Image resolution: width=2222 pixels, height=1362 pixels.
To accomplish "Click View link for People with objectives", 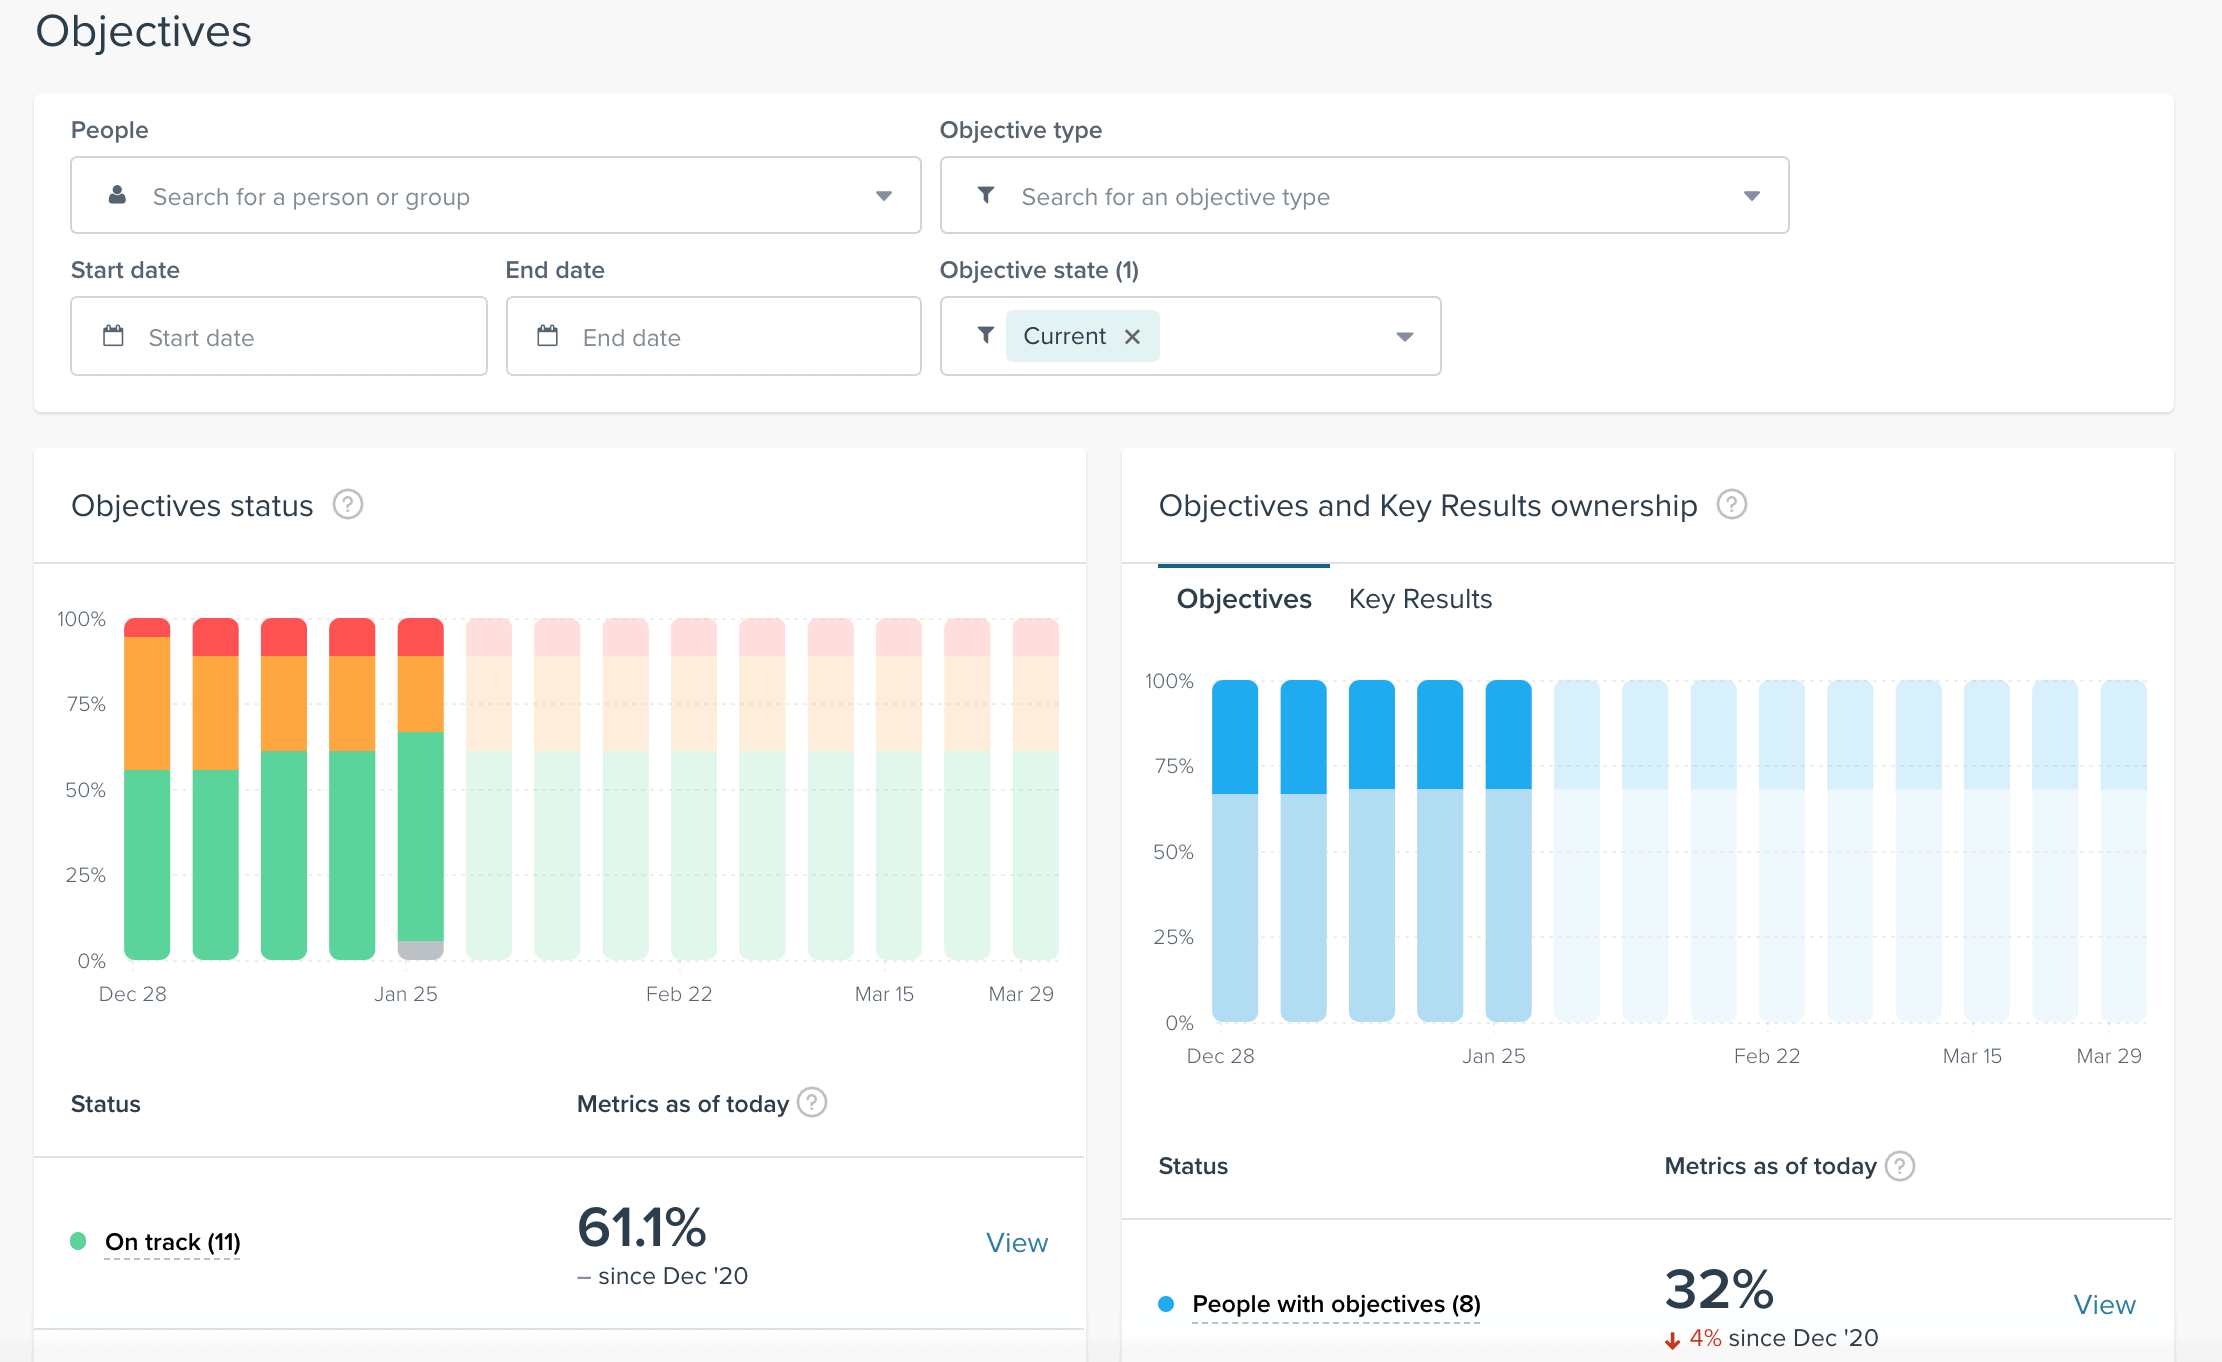I will [x=2103, y=1304].
